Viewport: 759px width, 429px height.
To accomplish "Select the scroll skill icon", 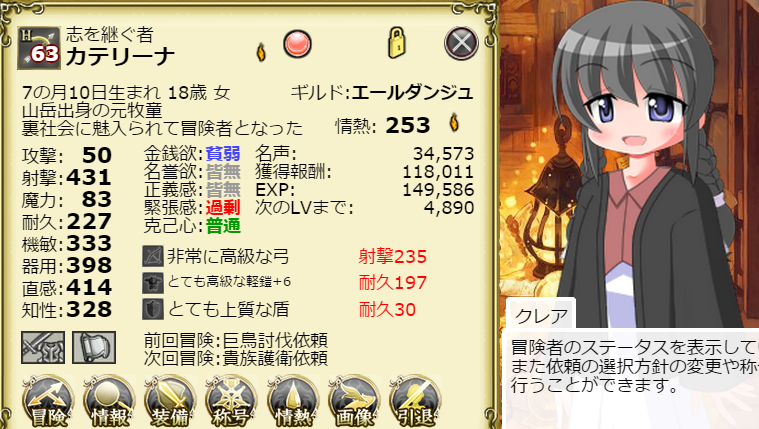I will 94,347.
